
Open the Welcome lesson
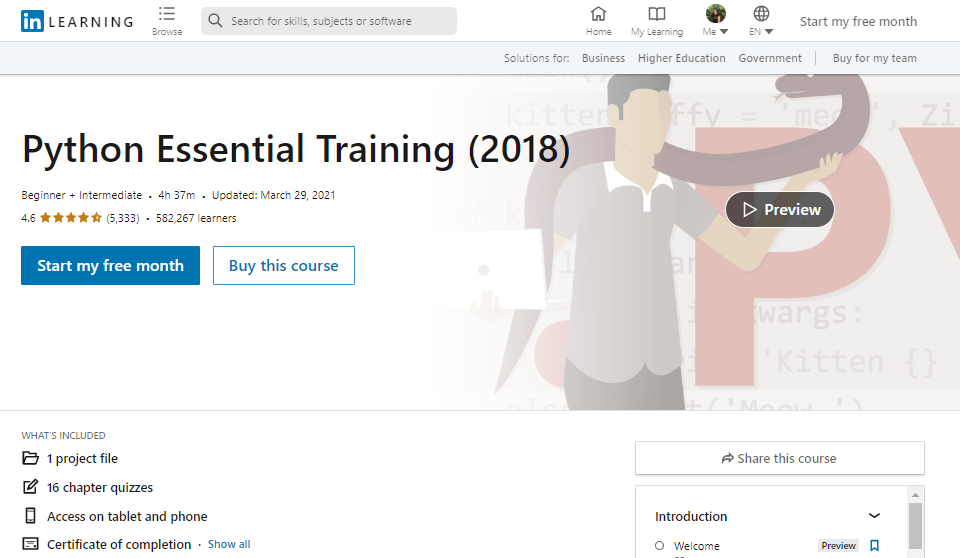tap(697, 546)
